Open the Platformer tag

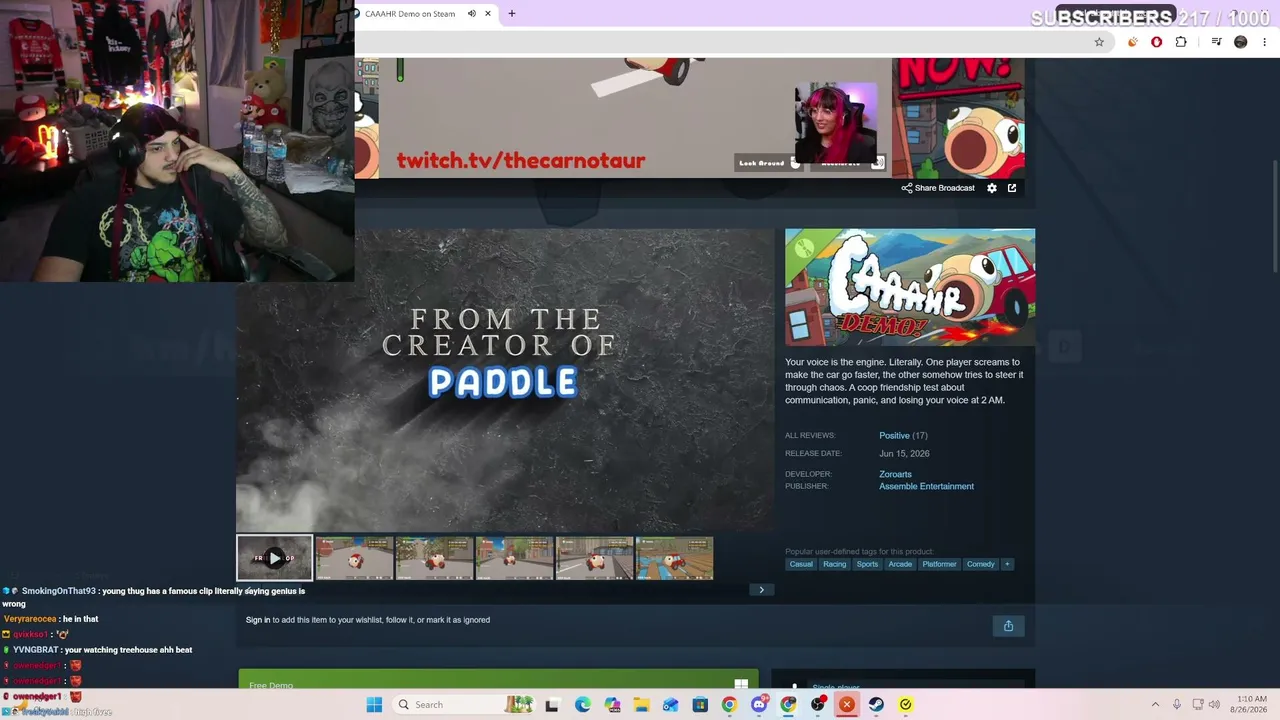pyautogui.click(x=940, y=564)
